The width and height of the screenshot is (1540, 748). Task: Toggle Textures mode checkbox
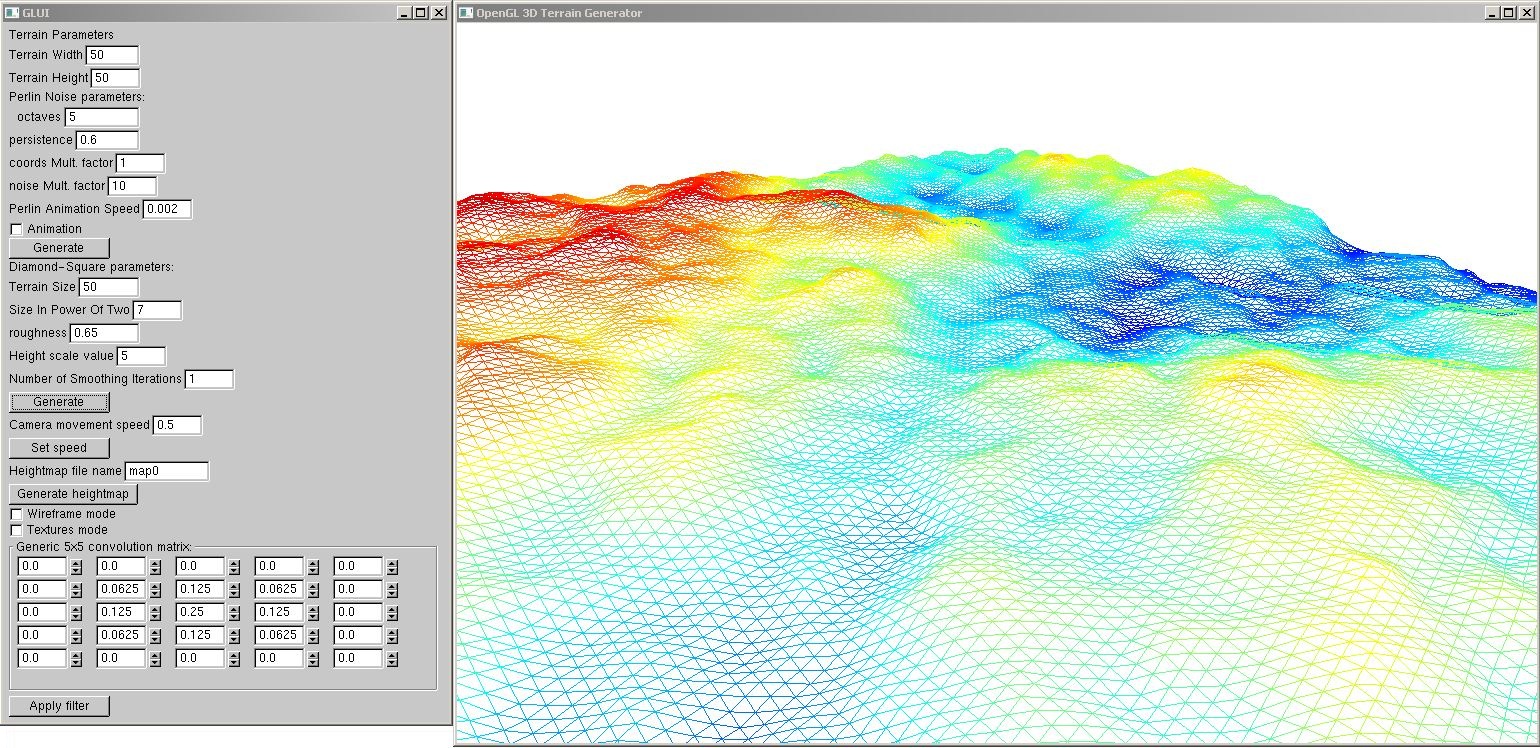click(x=16, y=530)
